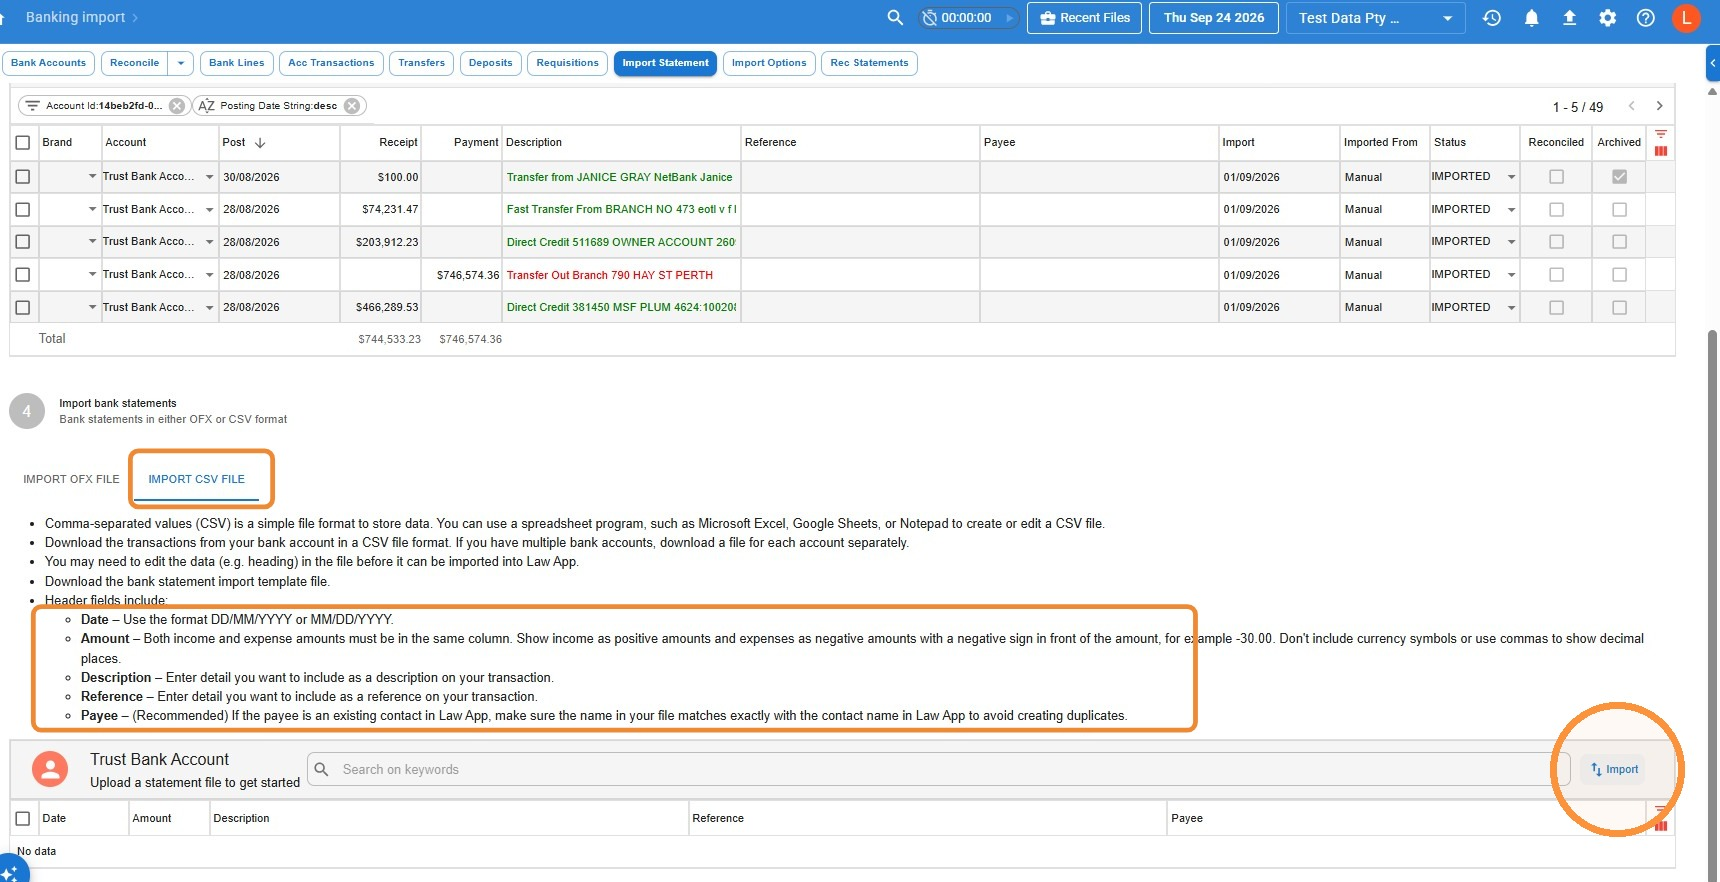This screenshot has width=1720, height=882.
Task: Select all checkbox in CSV preview table
Action: (23, 819)
